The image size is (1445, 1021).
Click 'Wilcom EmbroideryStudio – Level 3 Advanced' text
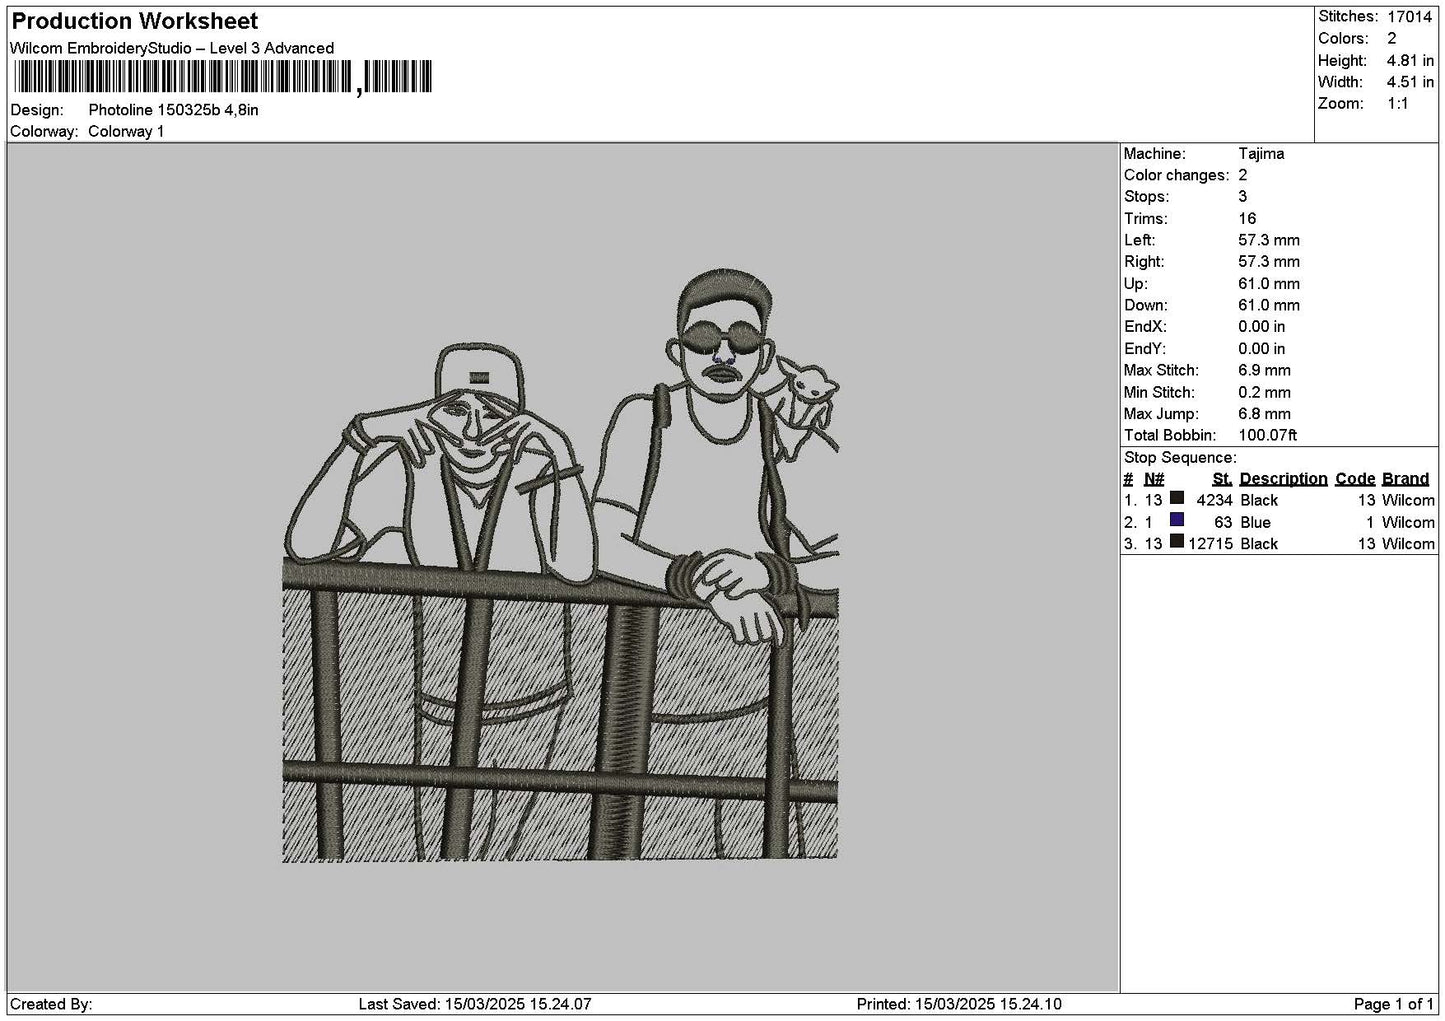pyautogui.click(x=172, y=48)
